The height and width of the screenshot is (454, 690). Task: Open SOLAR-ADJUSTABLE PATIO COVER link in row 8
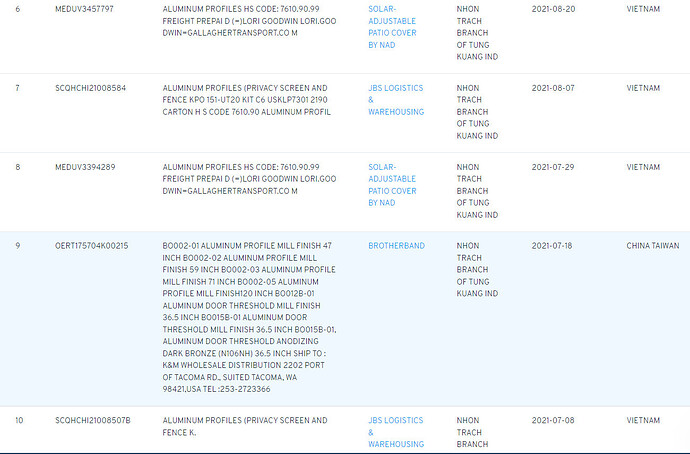pyautogui.click(x=392, y=185)
